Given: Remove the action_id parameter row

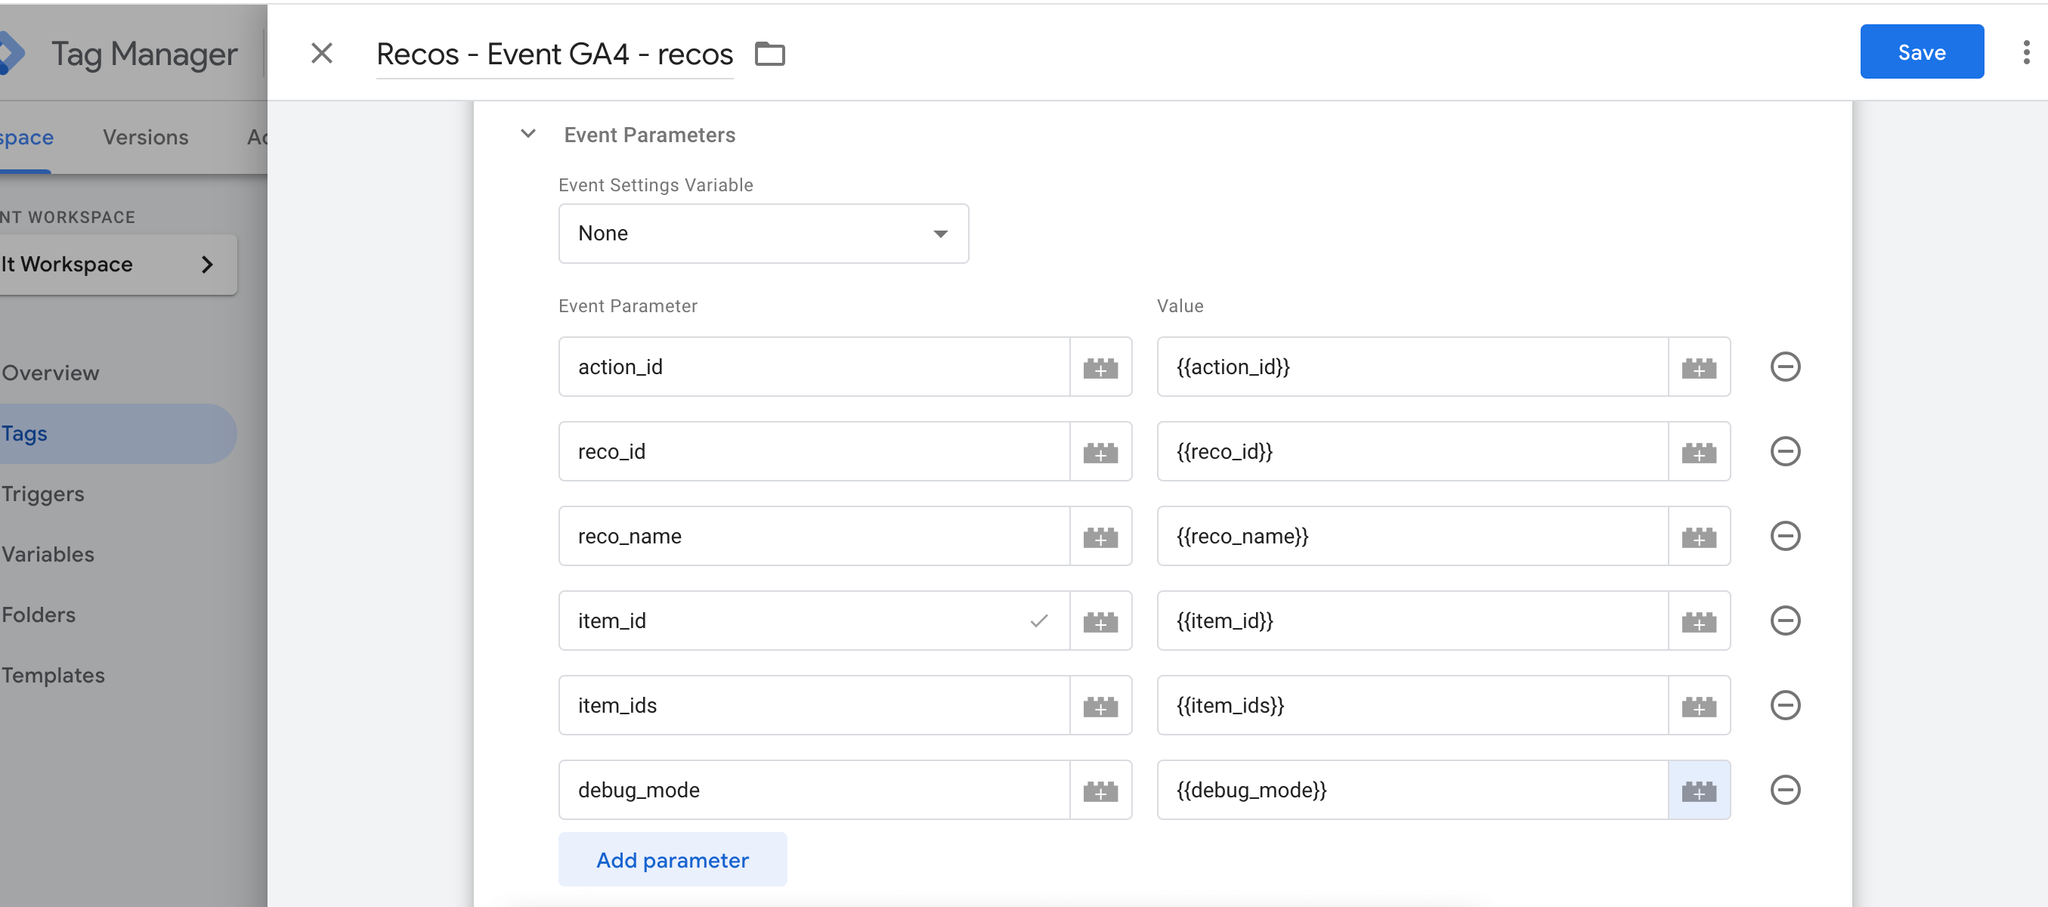Looking at the screenshot, I should [x=1785, y=367].
